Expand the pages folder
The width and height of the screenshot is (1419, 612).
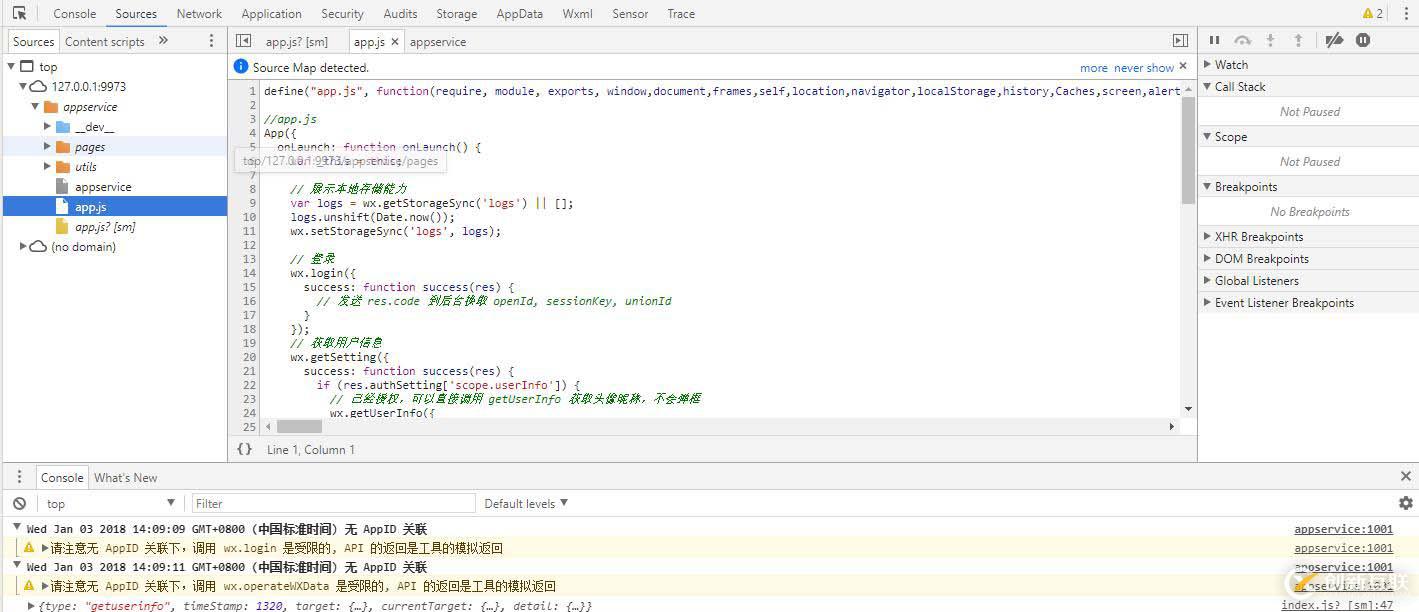click(x=47, y=147)
